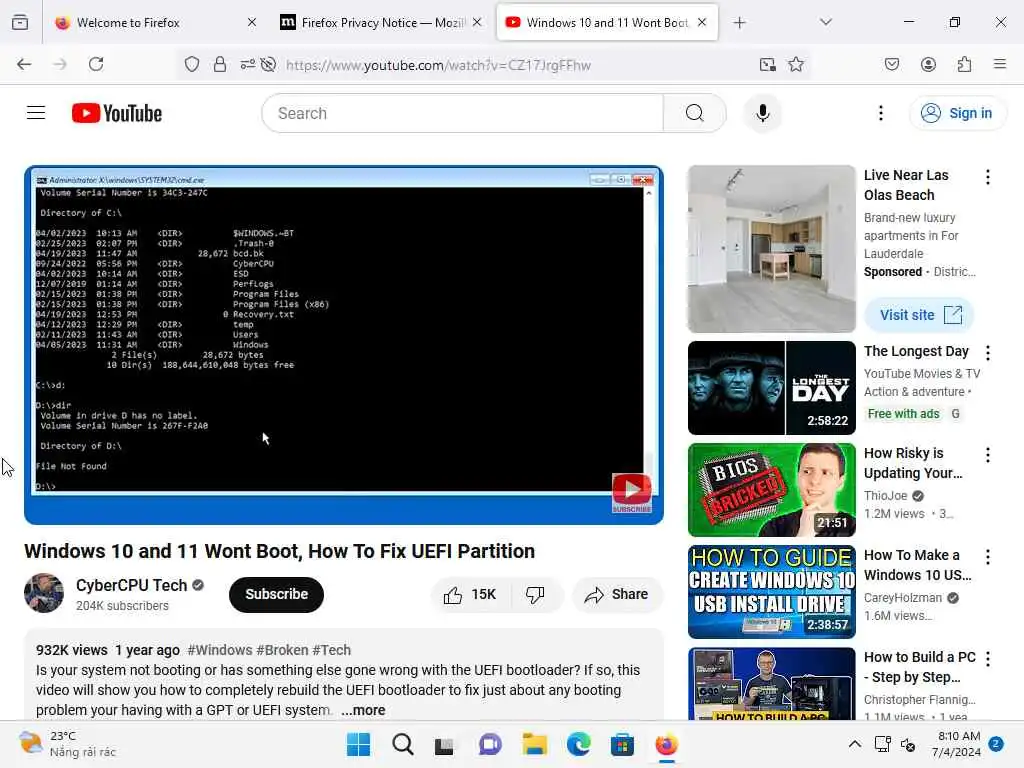This screenshot has height=768, width=1024.
Task: Open YouTube guide hamburger menu
Action: (36, 113)
